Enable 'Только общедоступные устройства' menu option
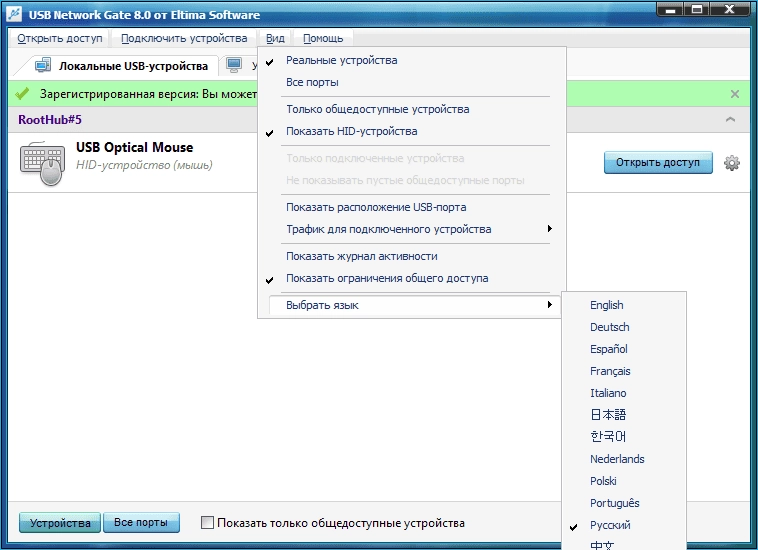Screen dimensions: 758x550 click(411, 109)
